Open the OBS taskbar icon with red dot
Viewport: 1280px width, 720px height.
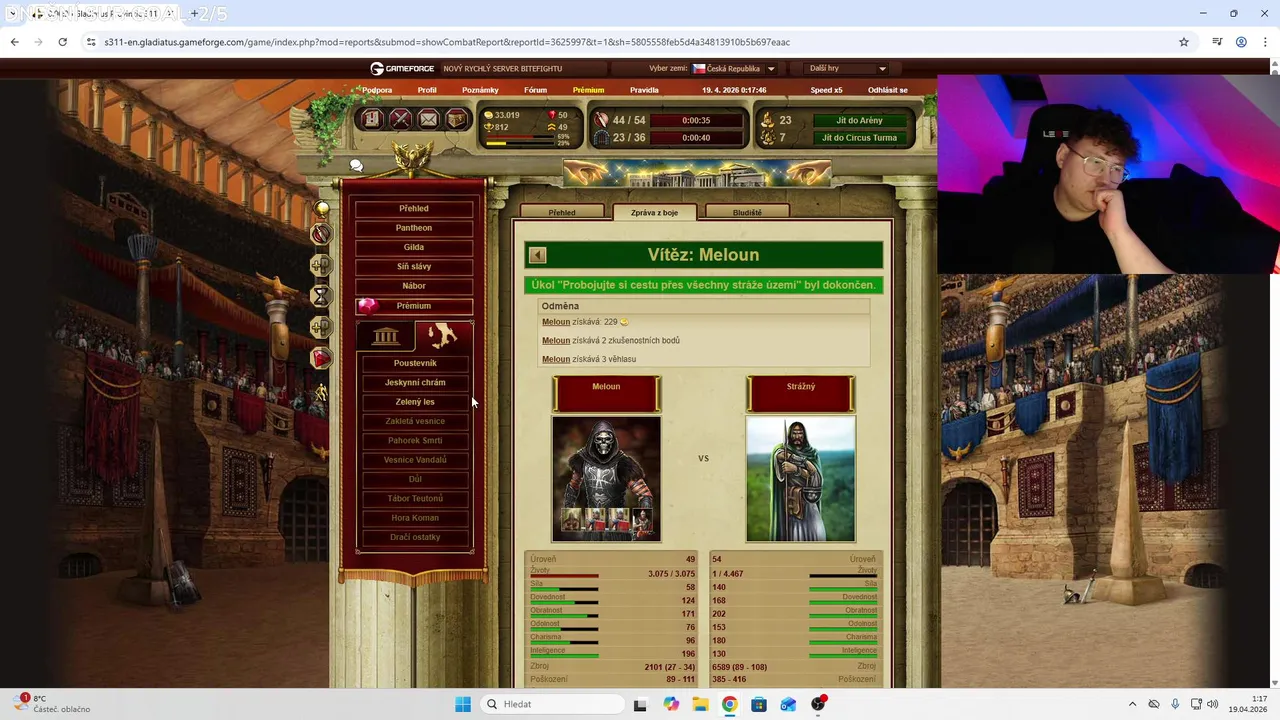818,704
